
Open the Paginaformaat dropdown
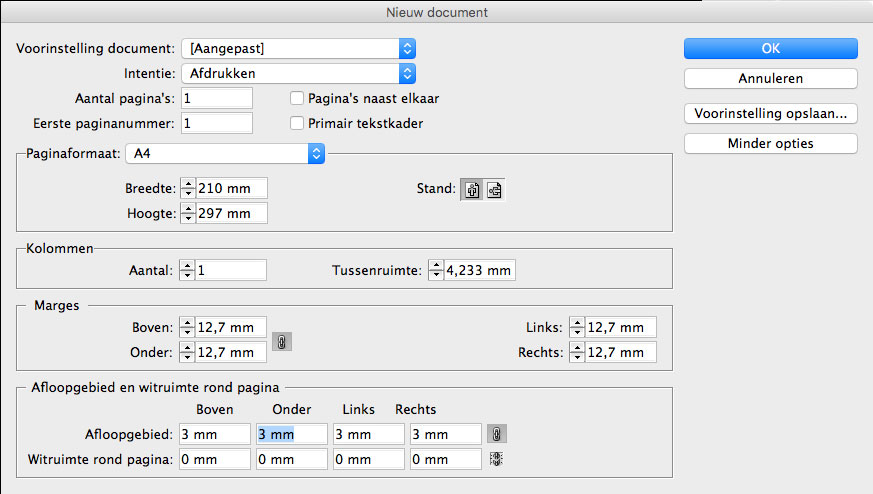click(225, 153)
